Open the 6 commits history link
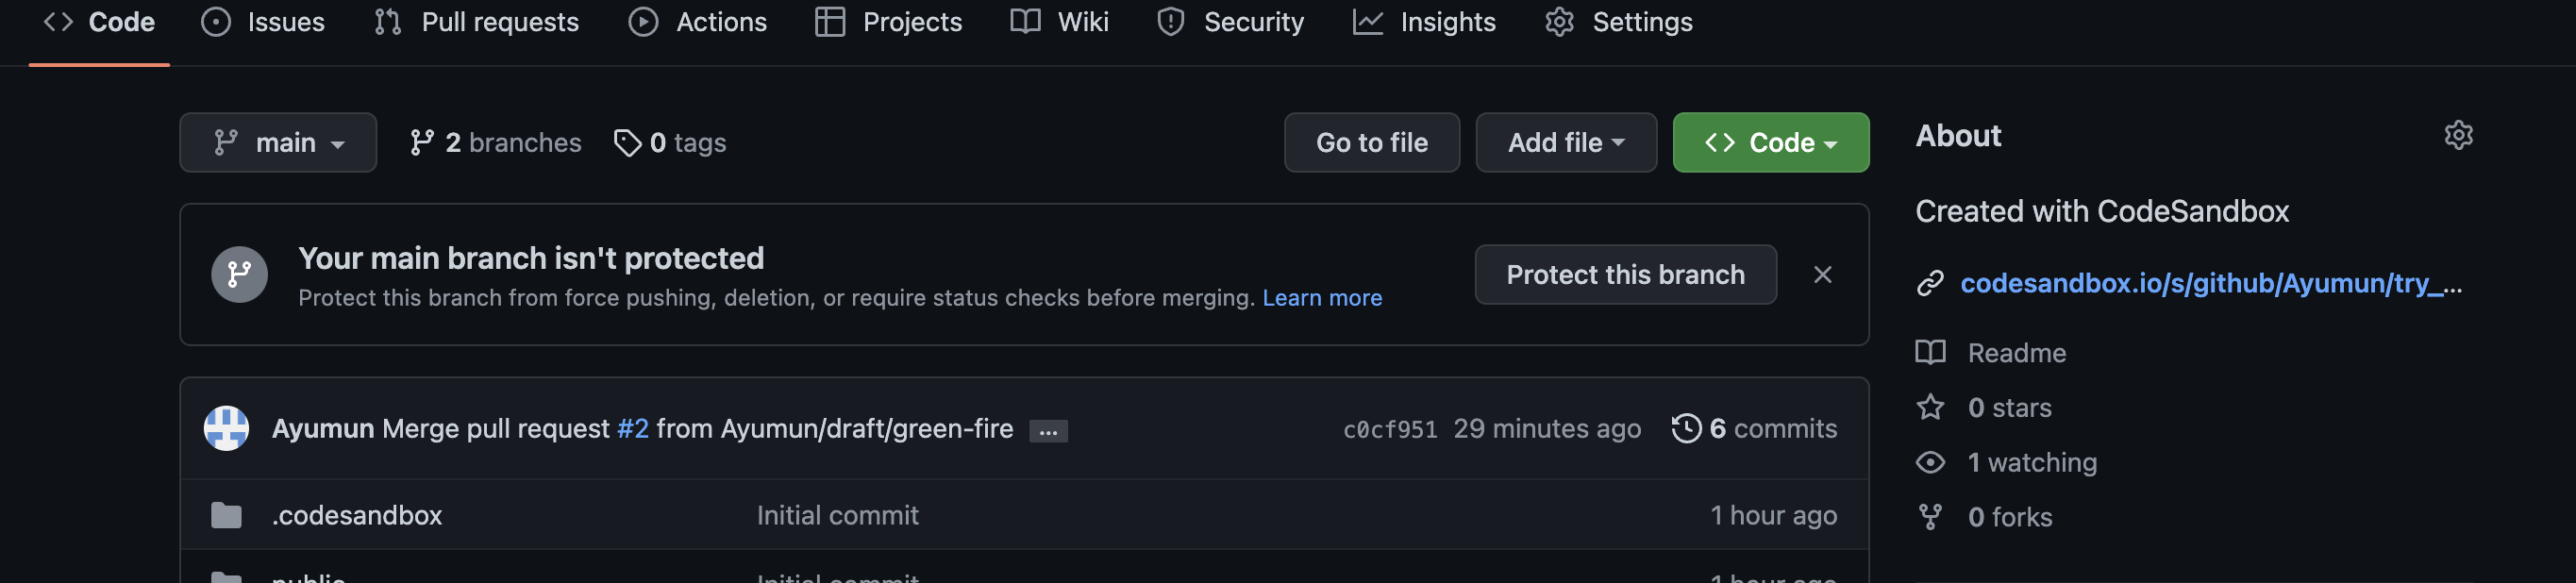 tap(1754, 428)
